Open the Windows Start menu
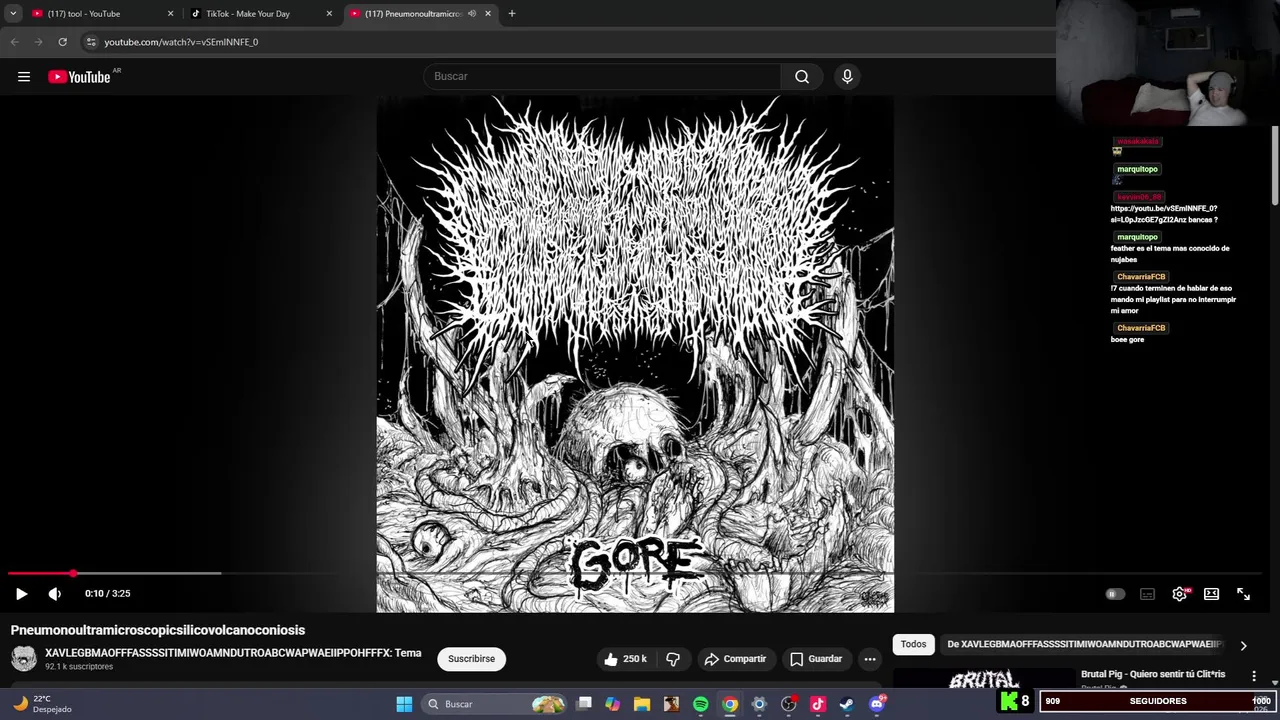Viewport: 1280px width, 720px height. pos(404,704)
